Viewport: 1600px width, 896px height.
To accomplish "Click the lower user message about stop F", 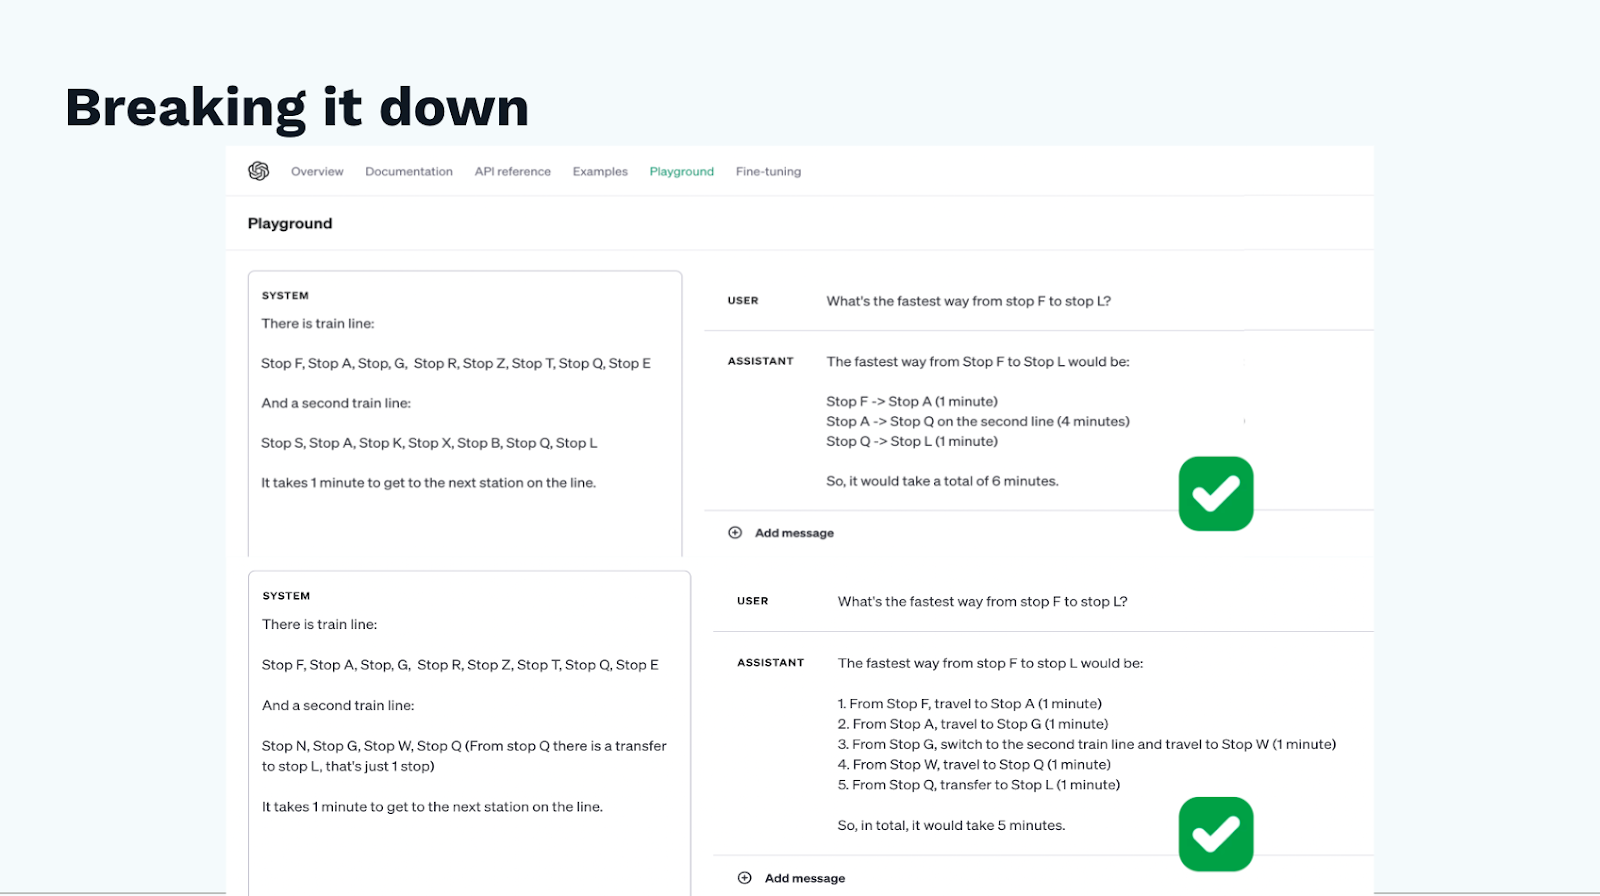I will pos(982,602).
